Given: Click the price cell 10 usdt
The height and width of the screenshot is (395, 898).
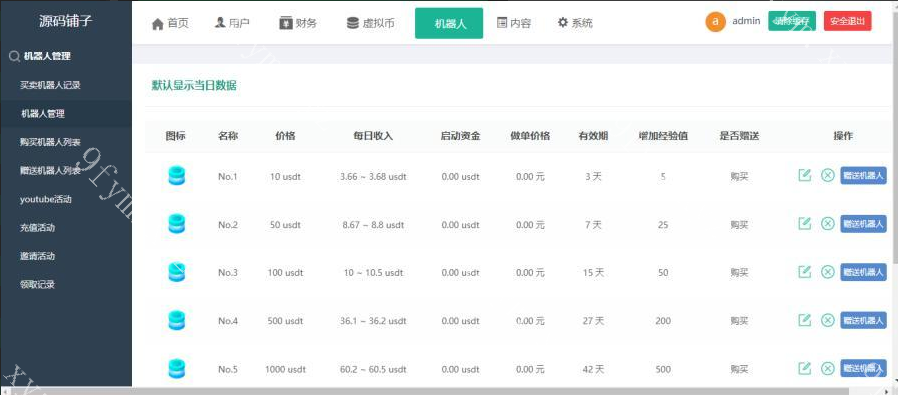Looking at the screenshot, I should pos(285,177).
